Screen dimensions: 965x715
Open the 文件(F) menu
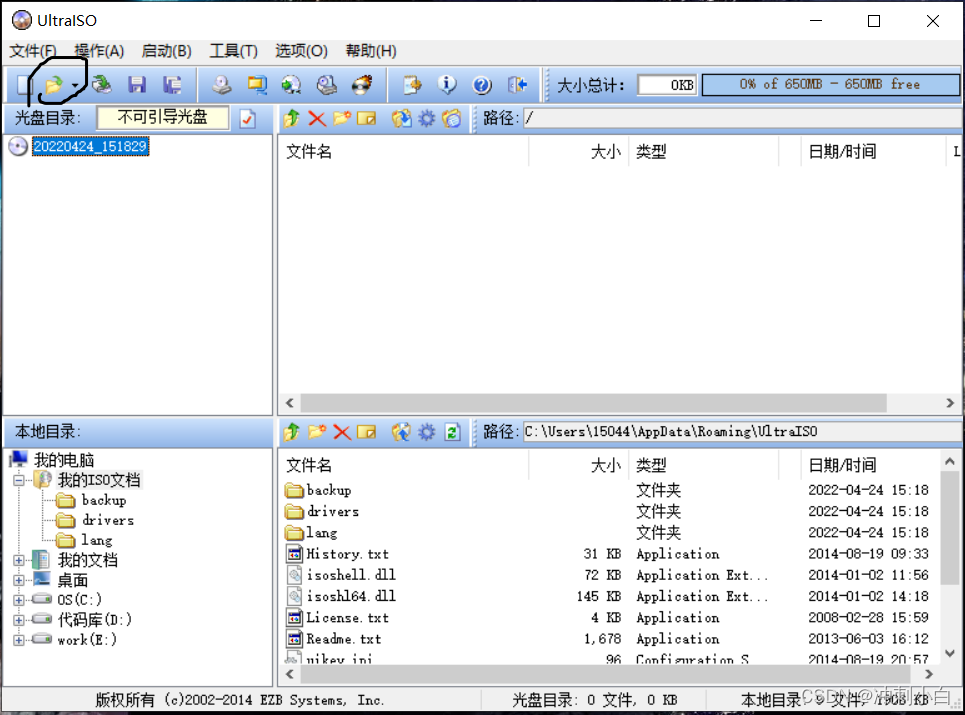pos(33,51)
